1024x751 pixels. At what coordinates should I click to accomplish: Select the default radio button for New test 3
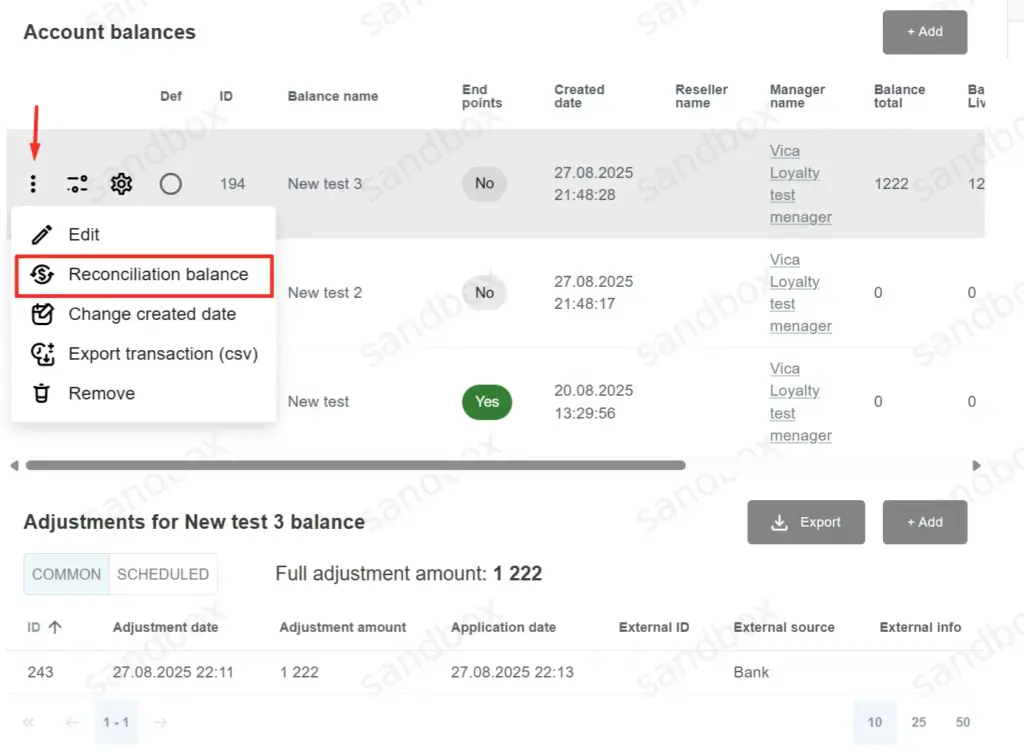coord(171,184)
